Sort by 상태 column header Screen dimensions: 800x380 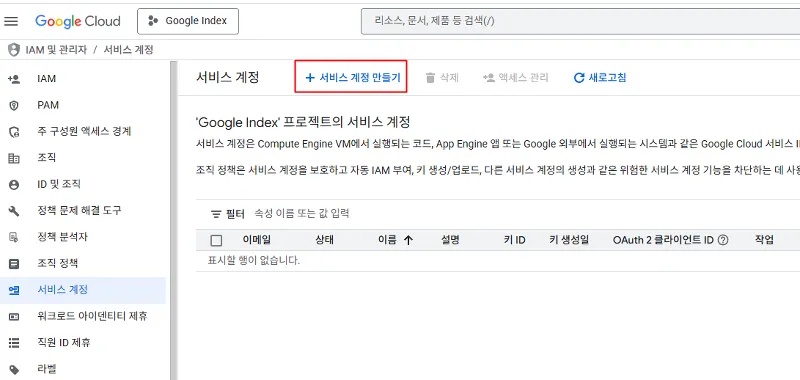click(x=324, y=240)
